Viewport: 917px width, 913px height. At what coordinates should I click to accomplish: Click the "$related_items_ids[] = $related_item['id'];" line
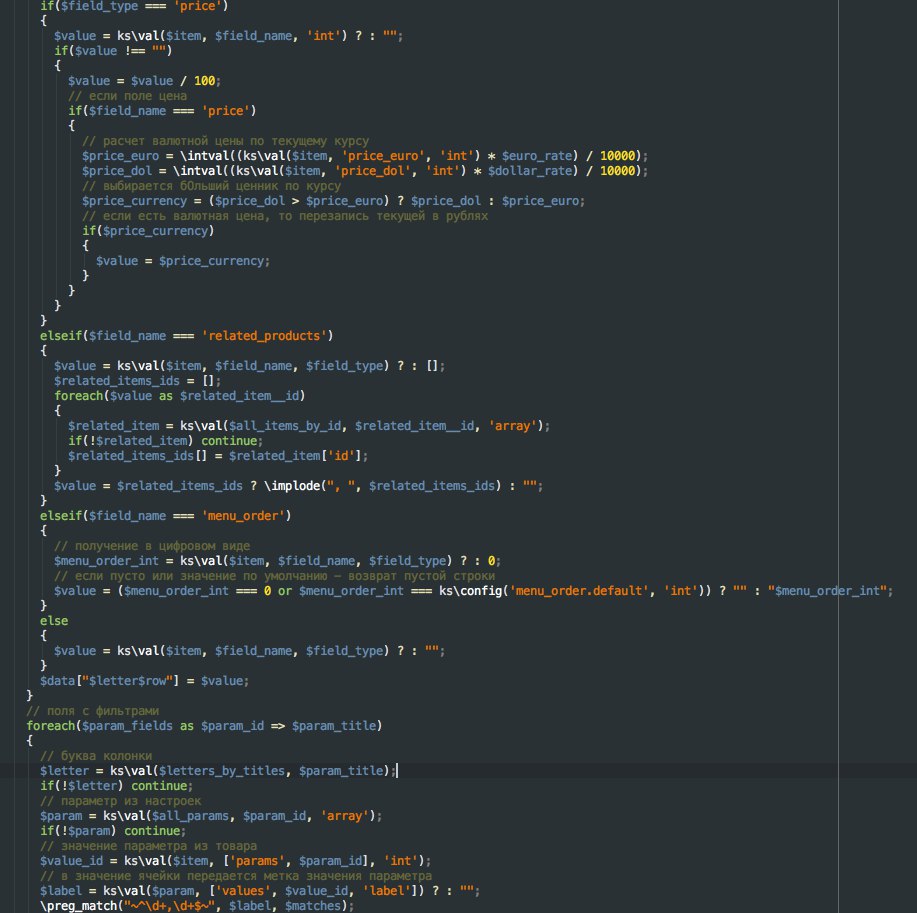click(218, 456)
